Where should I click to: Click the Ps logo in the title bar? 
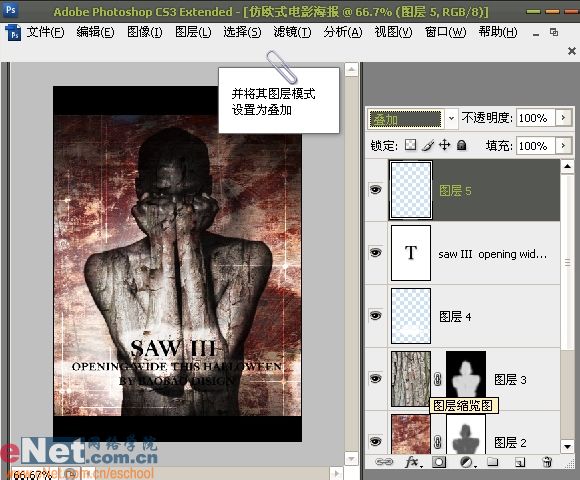10,10
